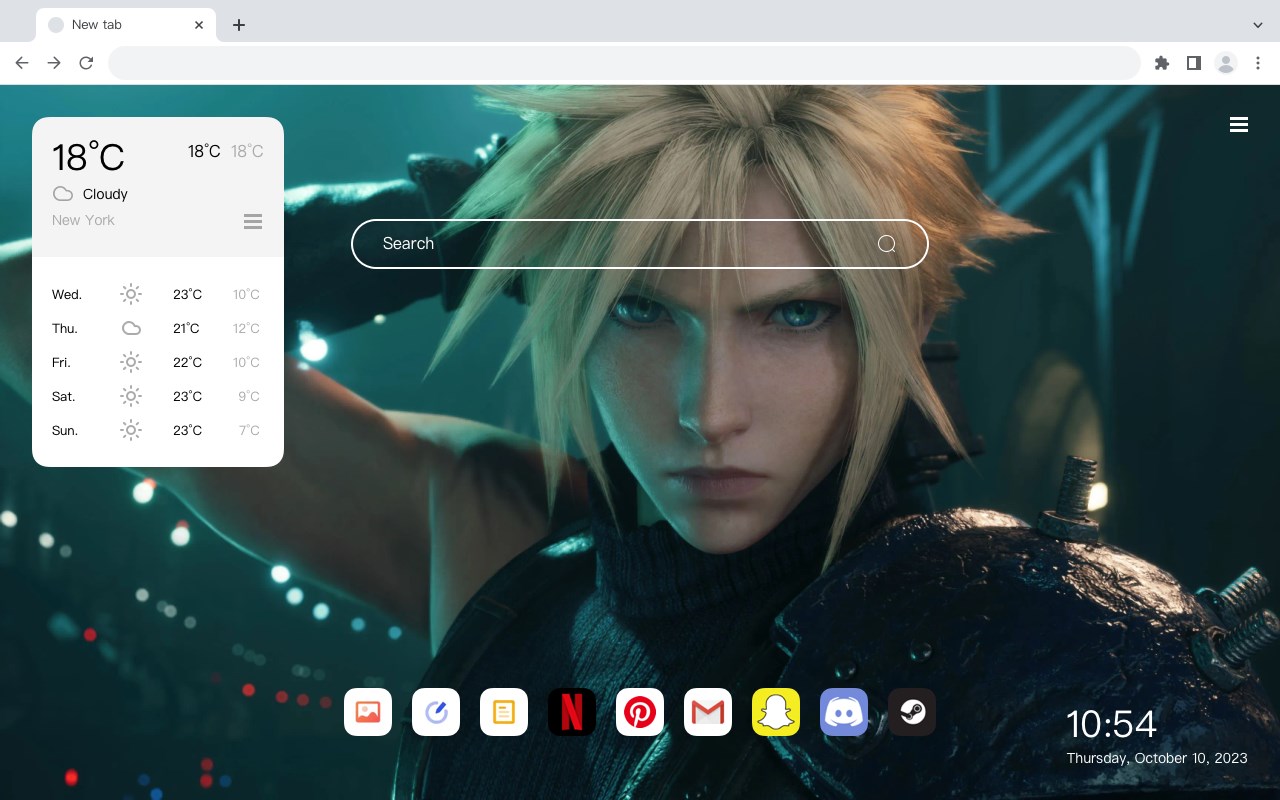Open the hamburger menu at top right of page
The height and width of the screenshot is (800, 1280).
(1239, 125)
